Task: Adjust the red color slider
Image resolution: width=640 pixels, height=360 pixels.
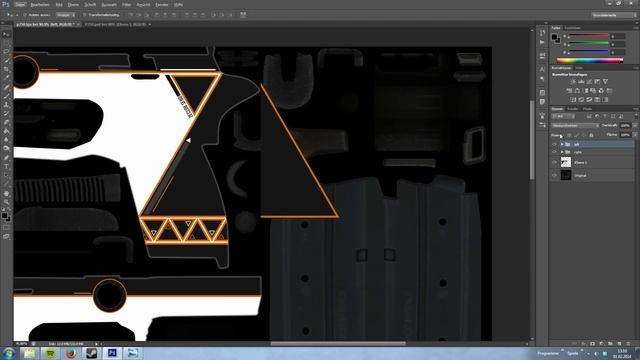Action: 588,36
